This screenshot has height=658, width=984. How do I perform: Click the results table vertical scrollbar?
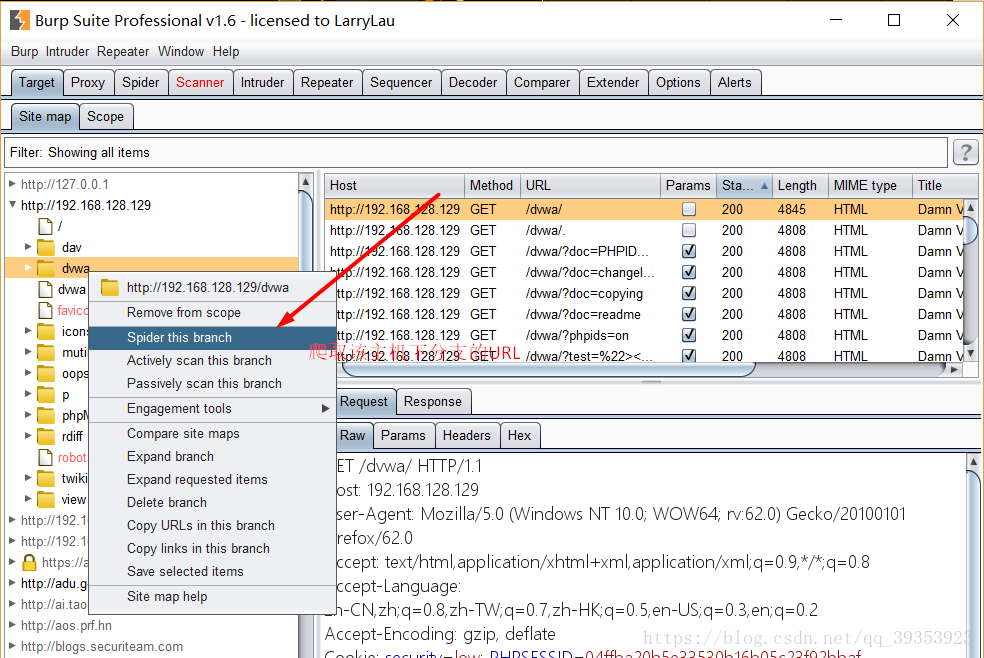[970, 230]
